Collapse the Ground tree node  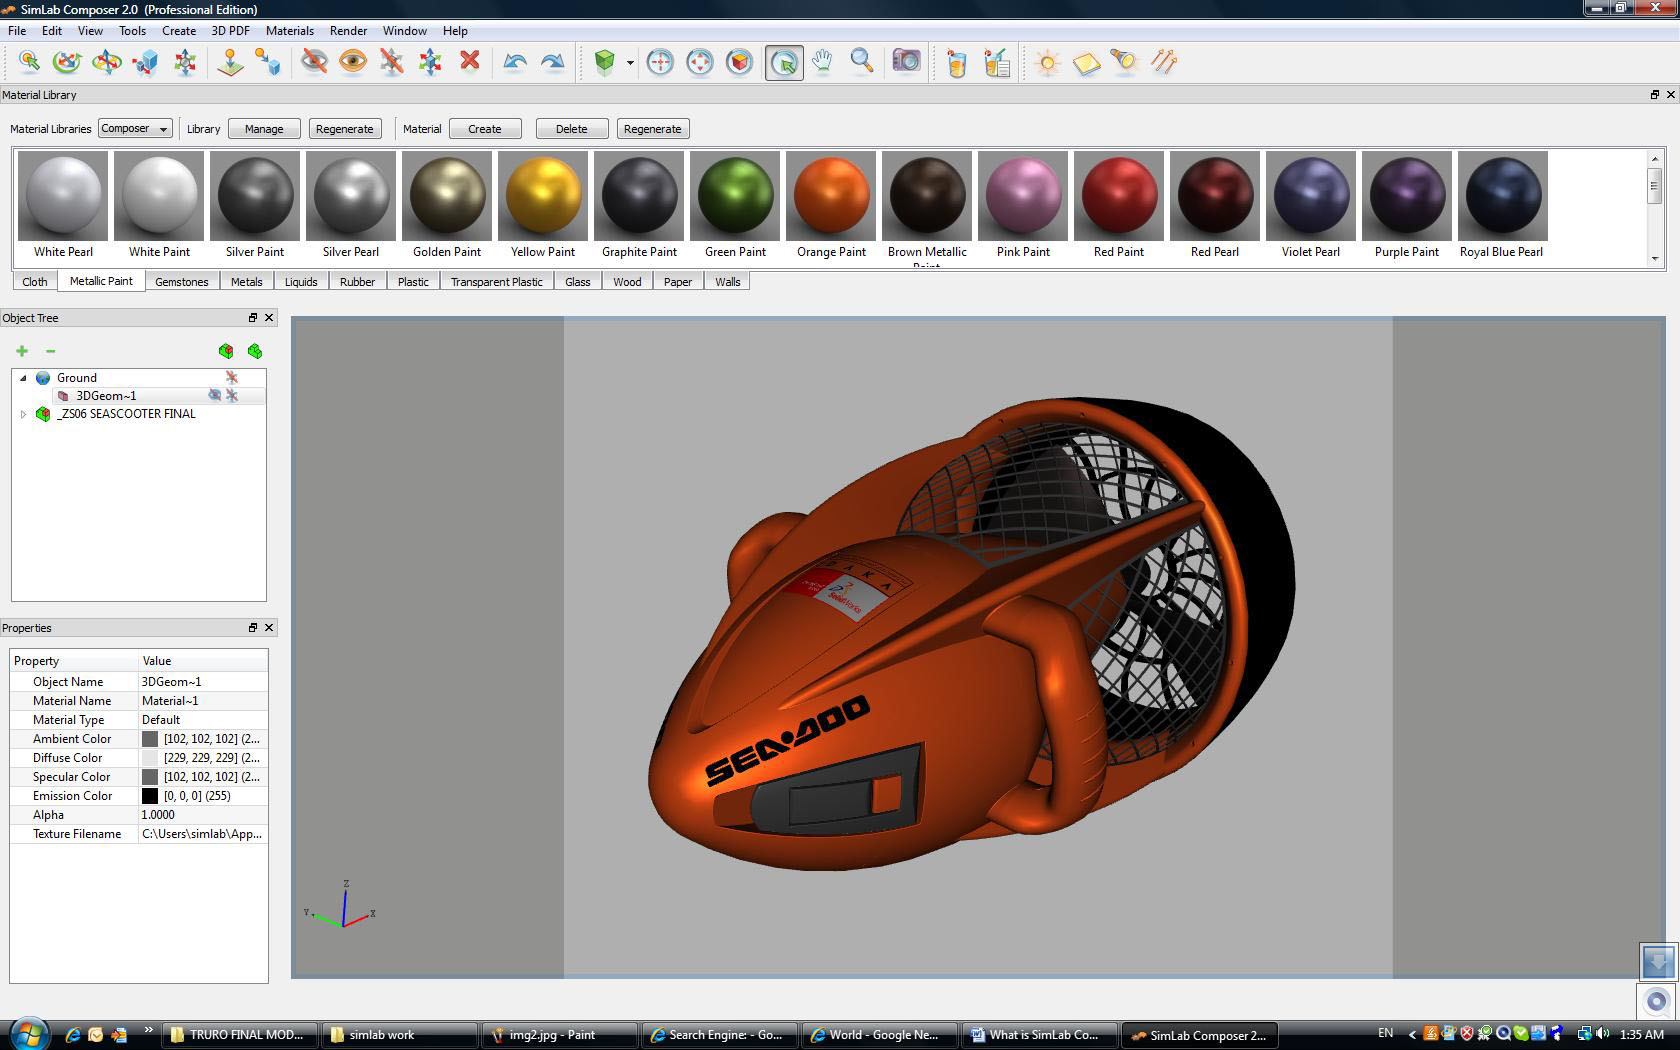coord(23,378)
